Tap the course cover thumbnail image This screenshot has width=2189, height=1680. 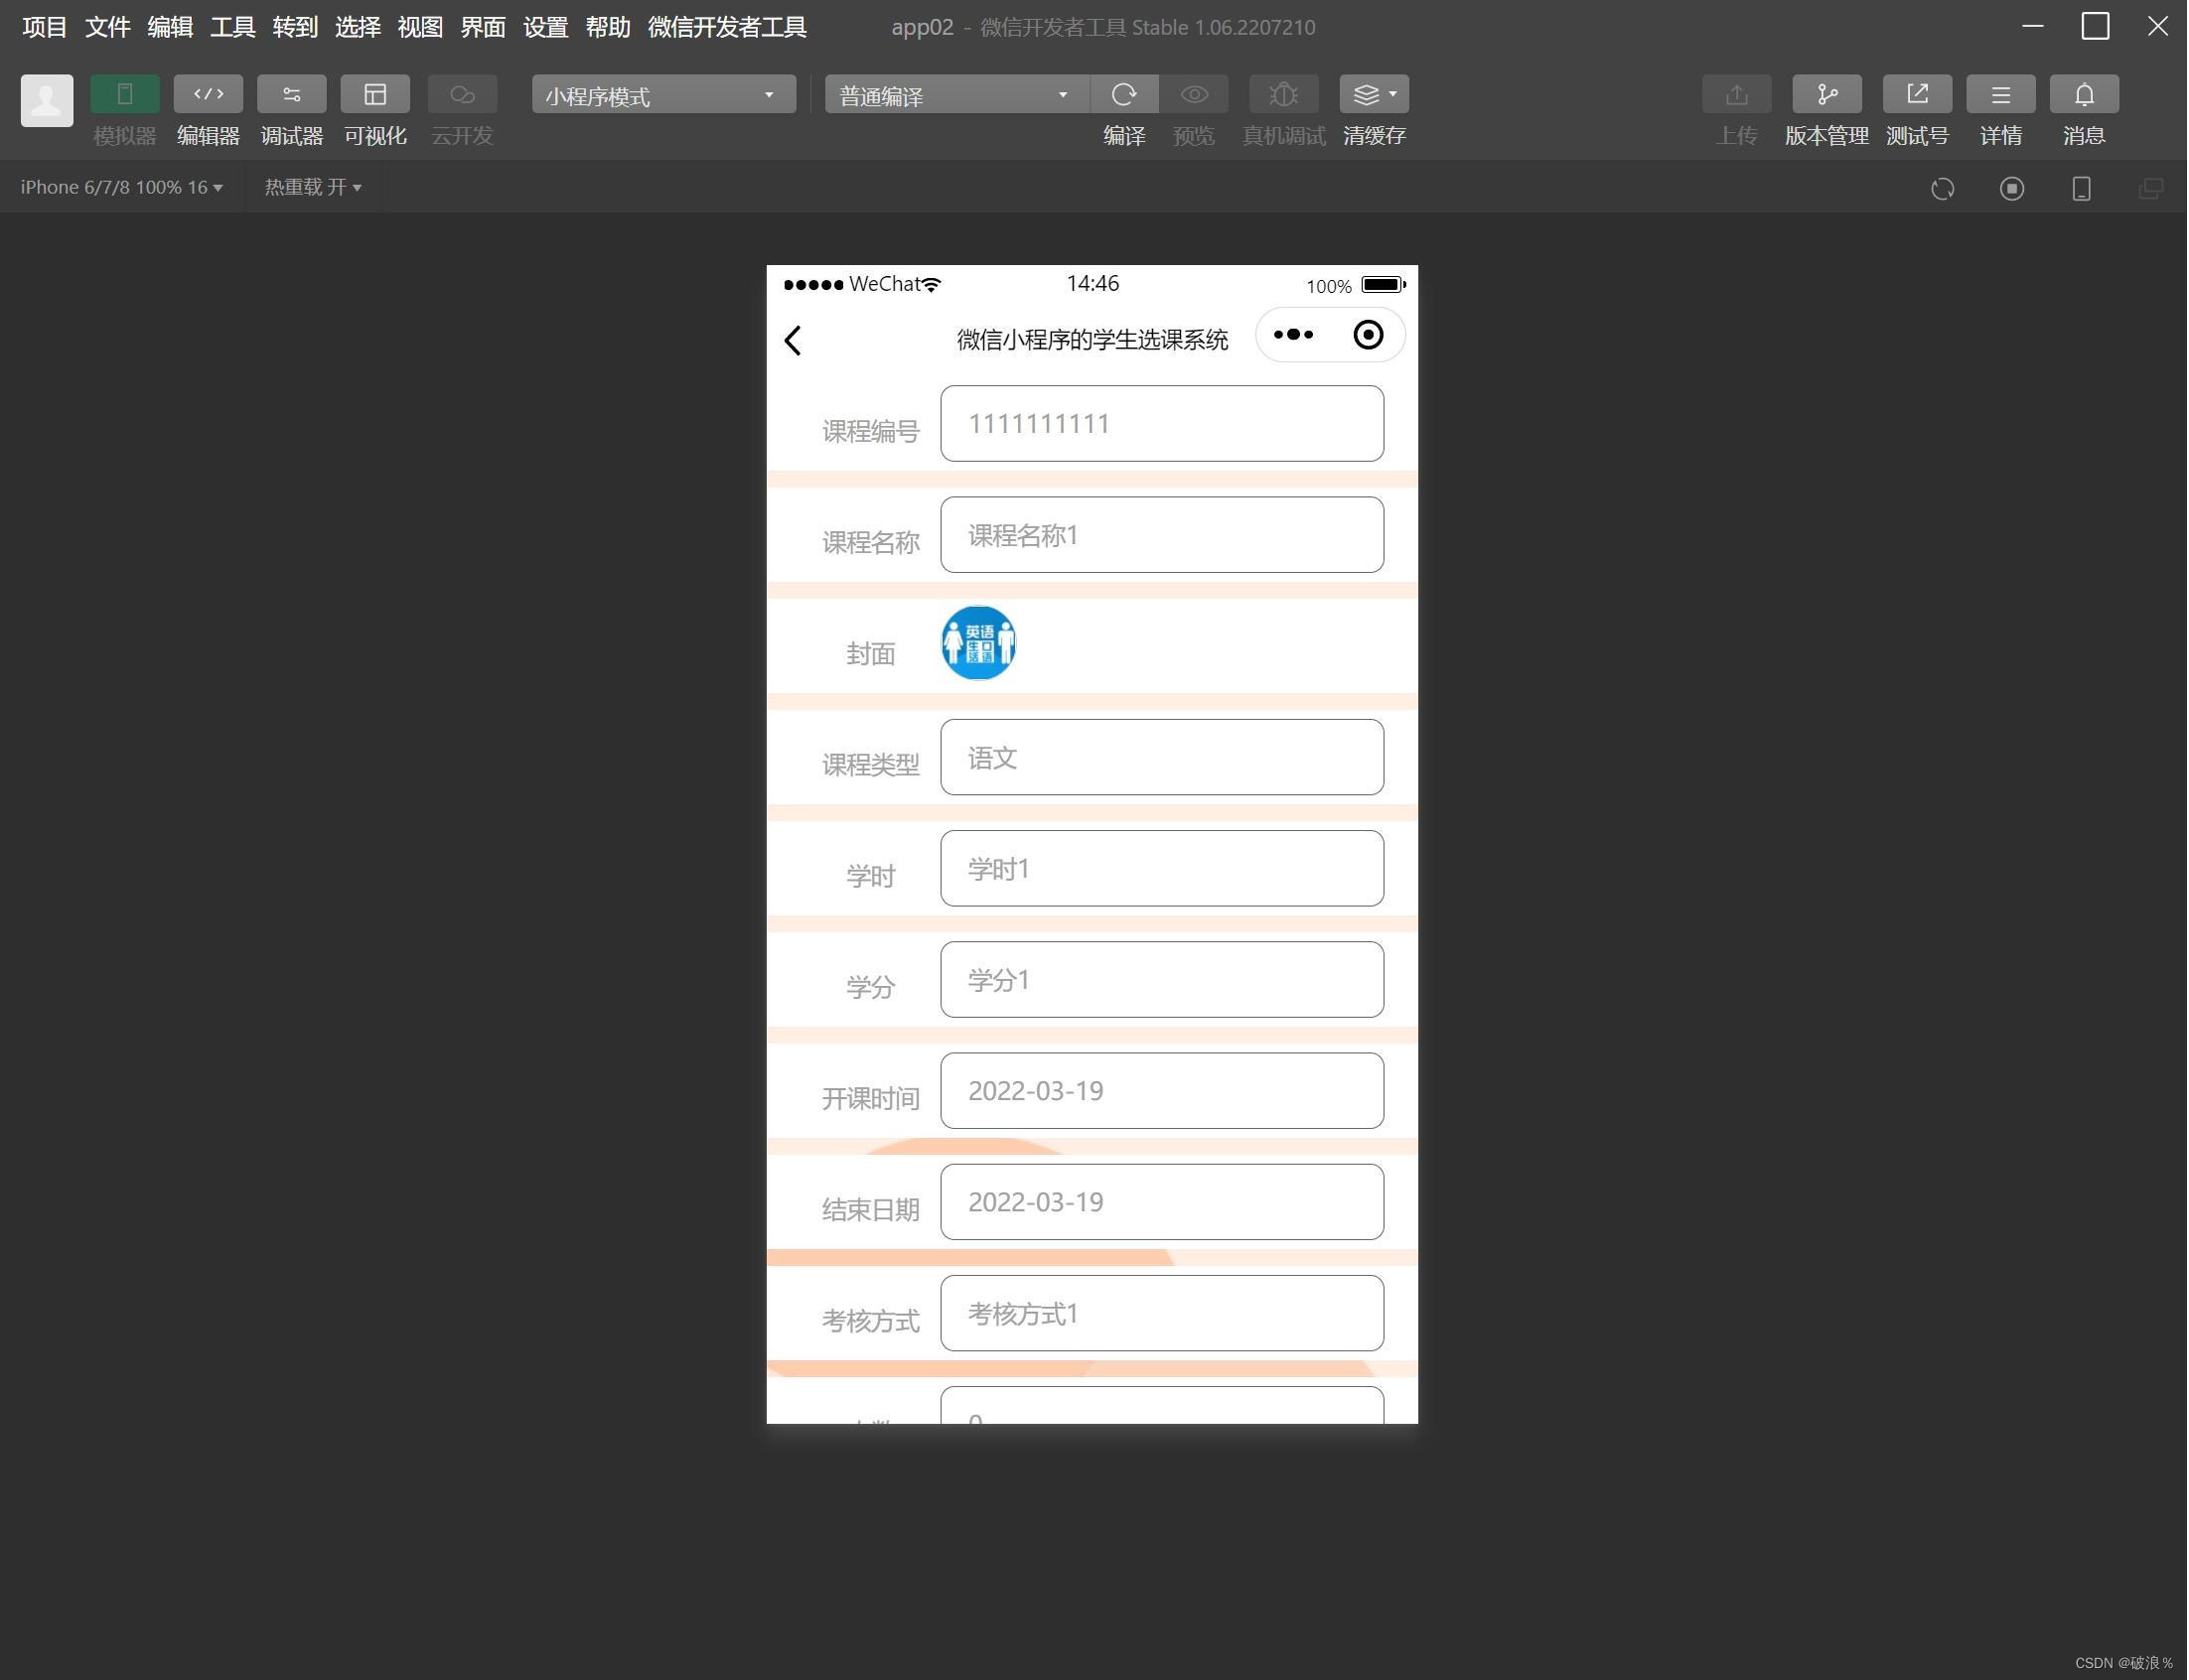click(x=980, y=643)
